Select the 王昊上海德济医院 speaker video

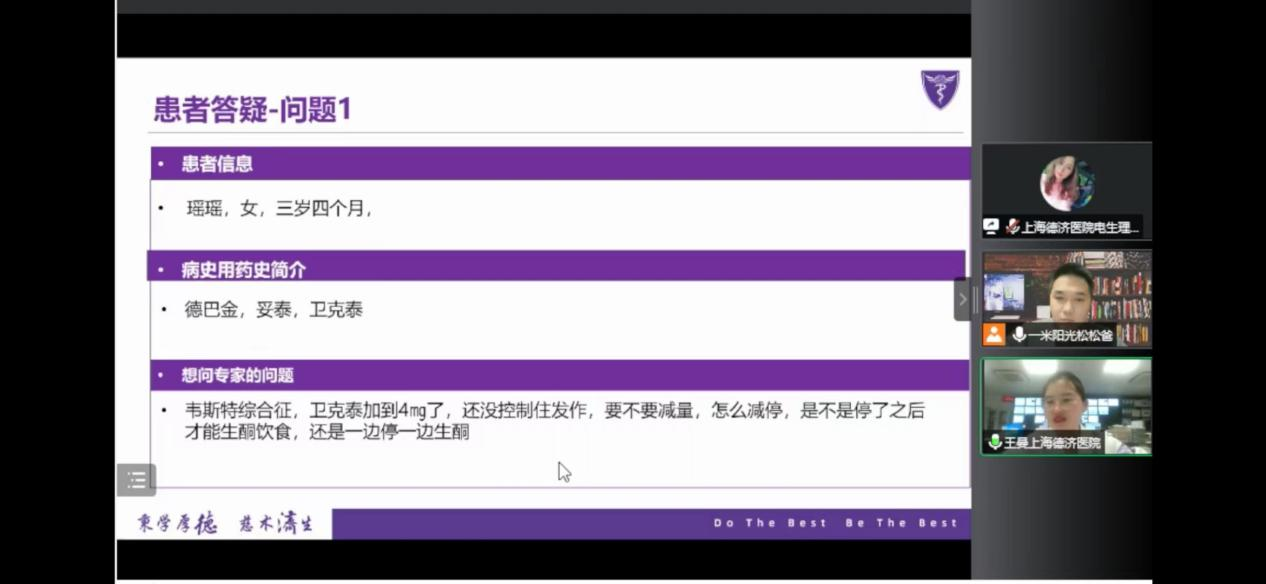point(1066,398)
